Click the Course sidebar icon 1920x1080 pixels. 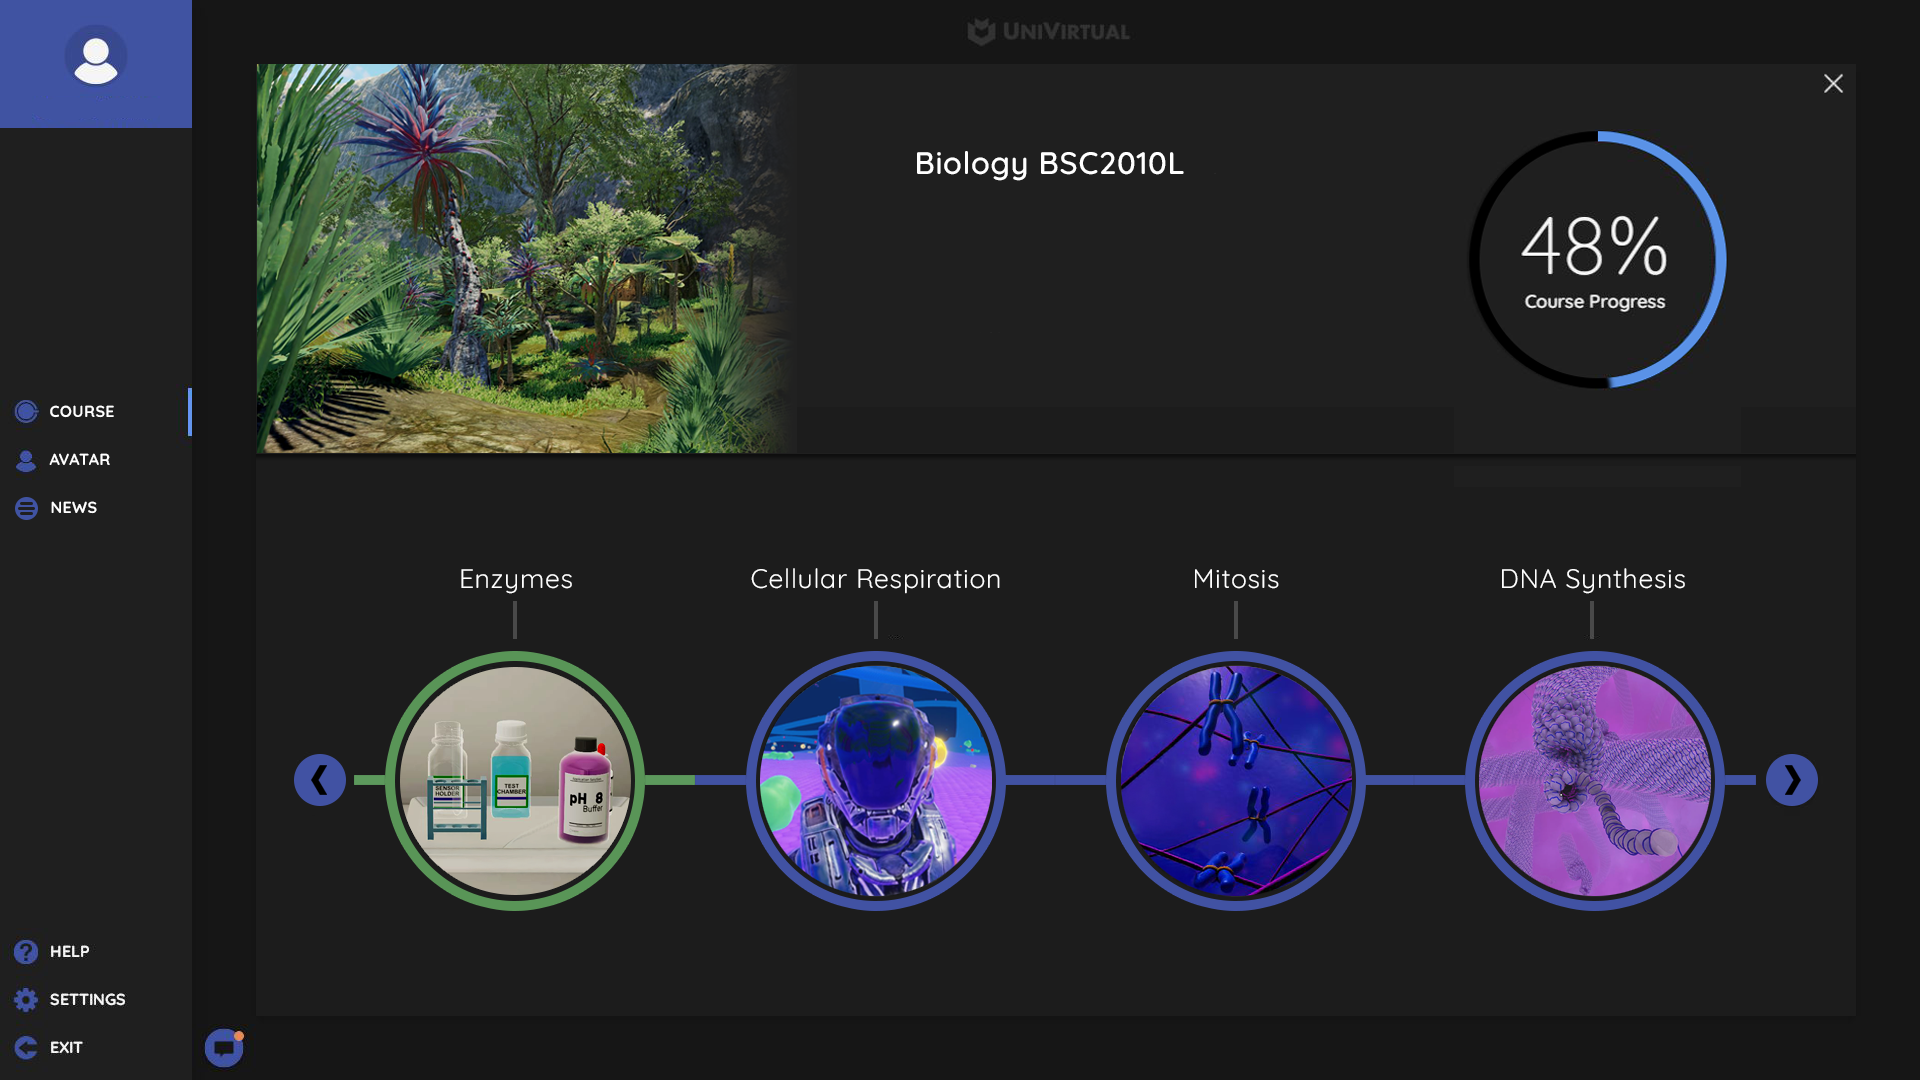pos(26,411)
